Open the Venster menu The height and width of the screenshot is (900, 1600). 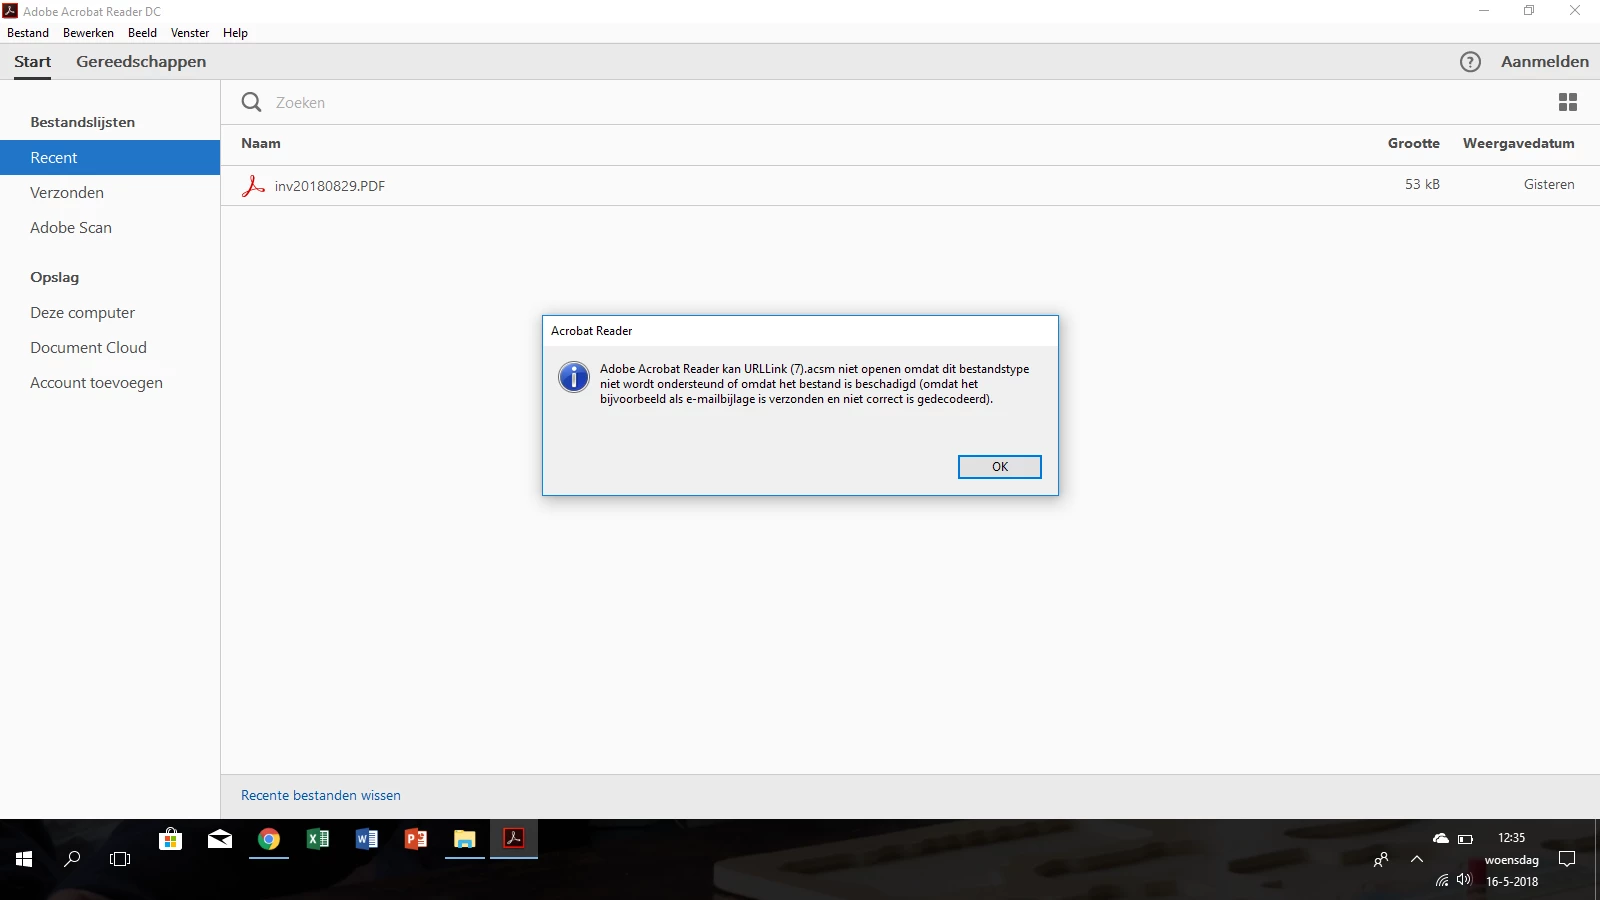click(x=190, y=33)
